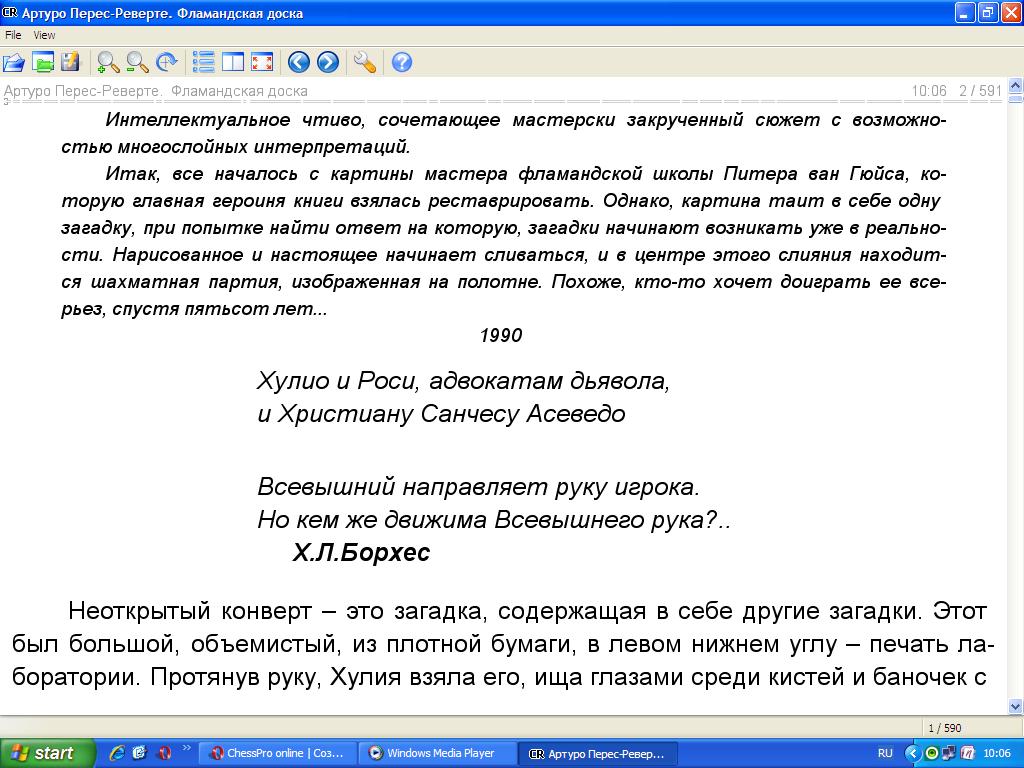Switch to Windows Media Player taskbar button
This screenshot has width=1024, height=768.
(439, 753)
